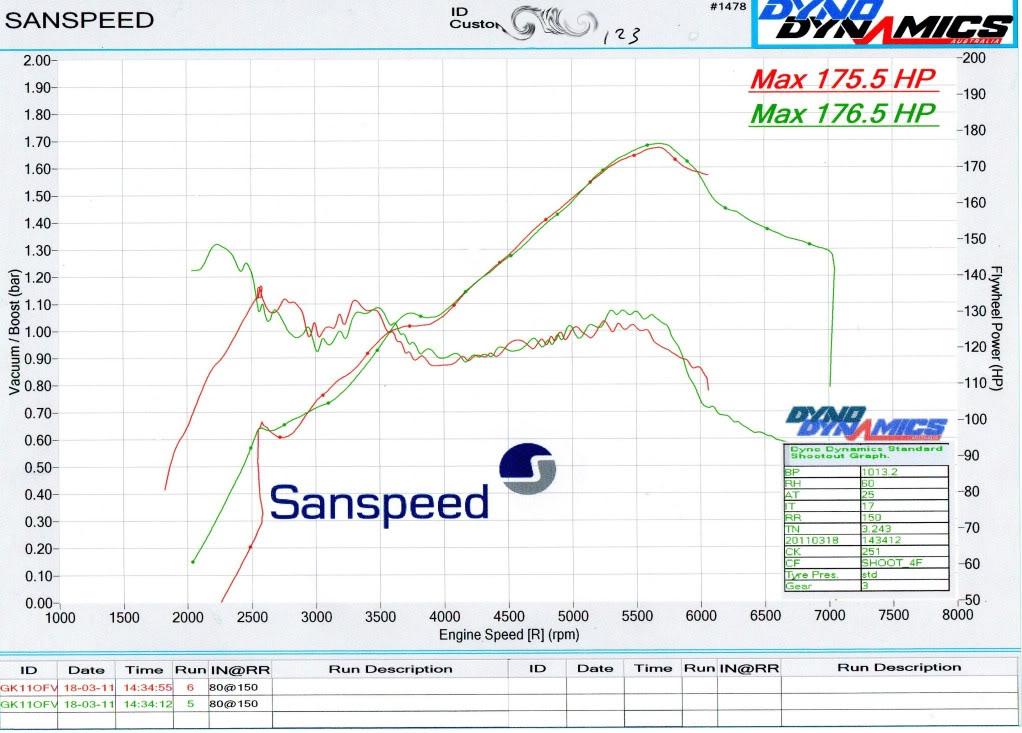Viewport: 1022px width, 733px height.
Task: Click the 2500 rpm tick label
Action: pos(252,618)
